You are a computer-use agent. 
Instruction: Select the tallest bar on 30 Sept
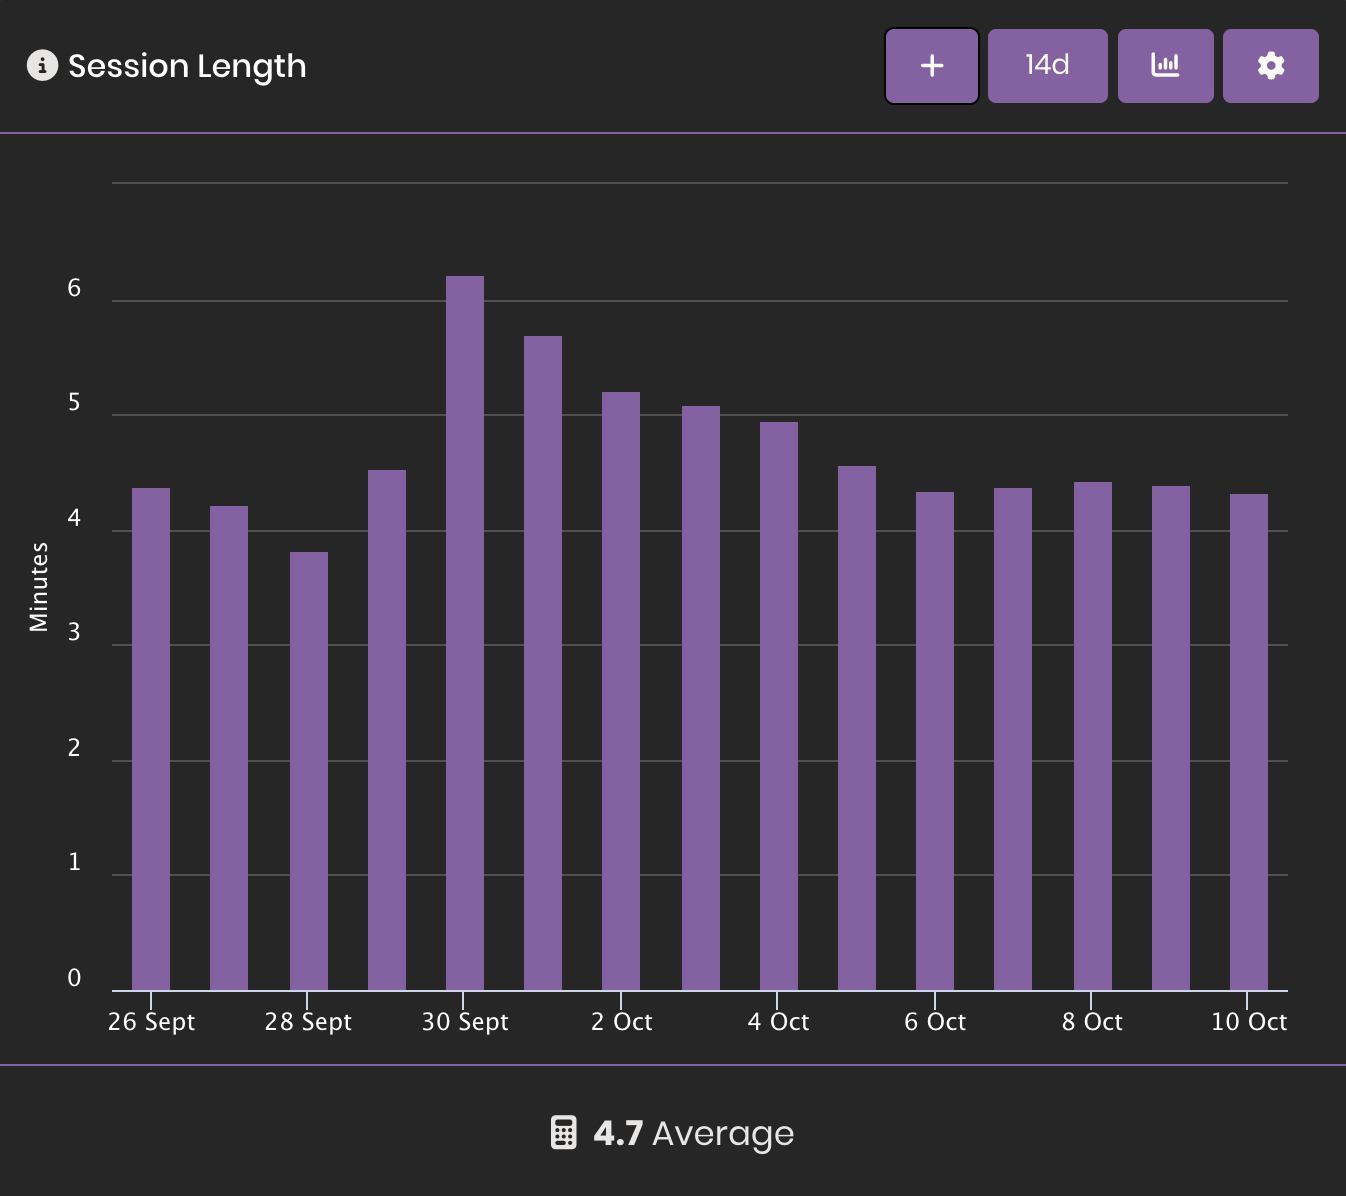(465, 632)
